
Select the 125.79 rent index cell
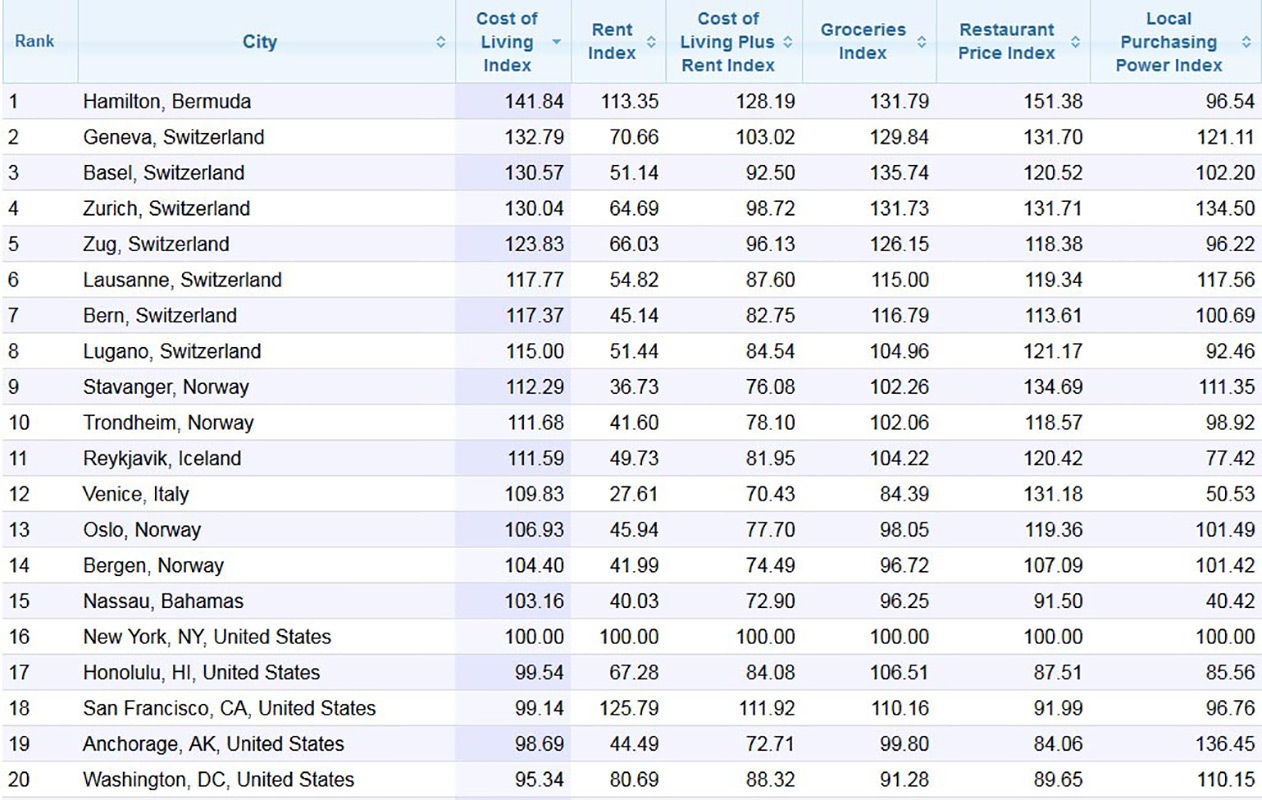pos(629,708)
